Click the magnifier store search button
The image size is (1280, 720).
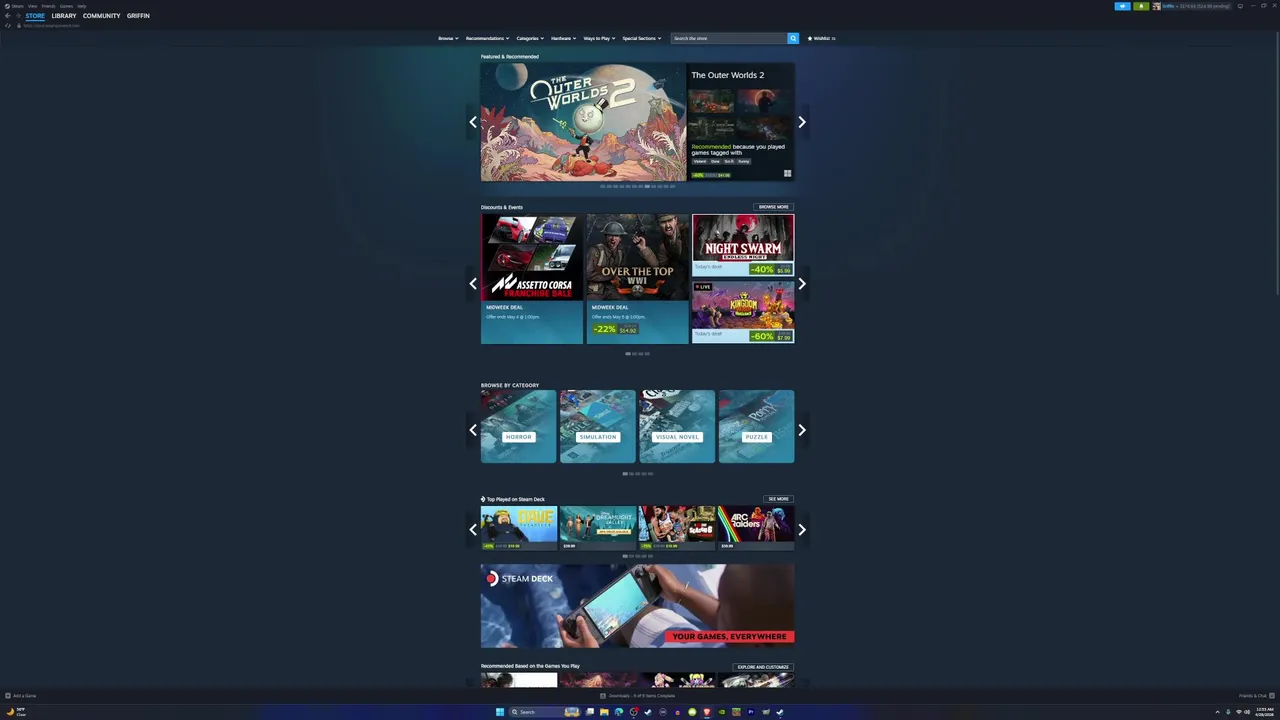793,38
